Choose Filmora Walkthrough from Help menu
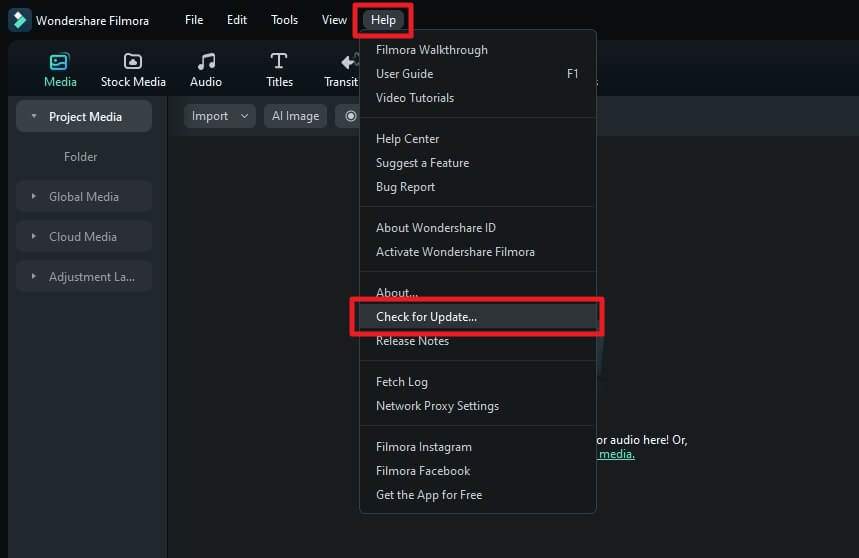The width and height of the screenshot is (859, 558). 477,50
